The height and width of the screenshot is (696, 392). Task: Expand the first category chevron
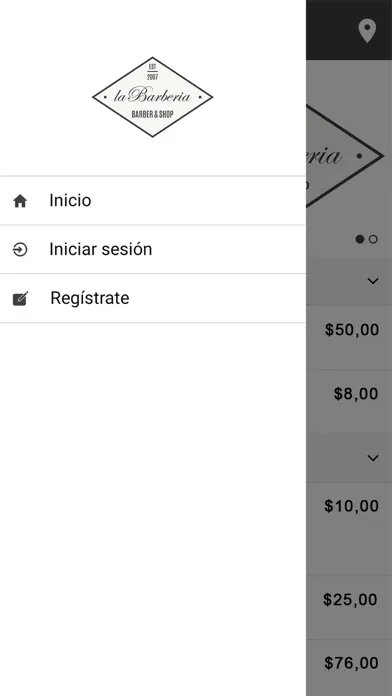click(x=373, y=281)
